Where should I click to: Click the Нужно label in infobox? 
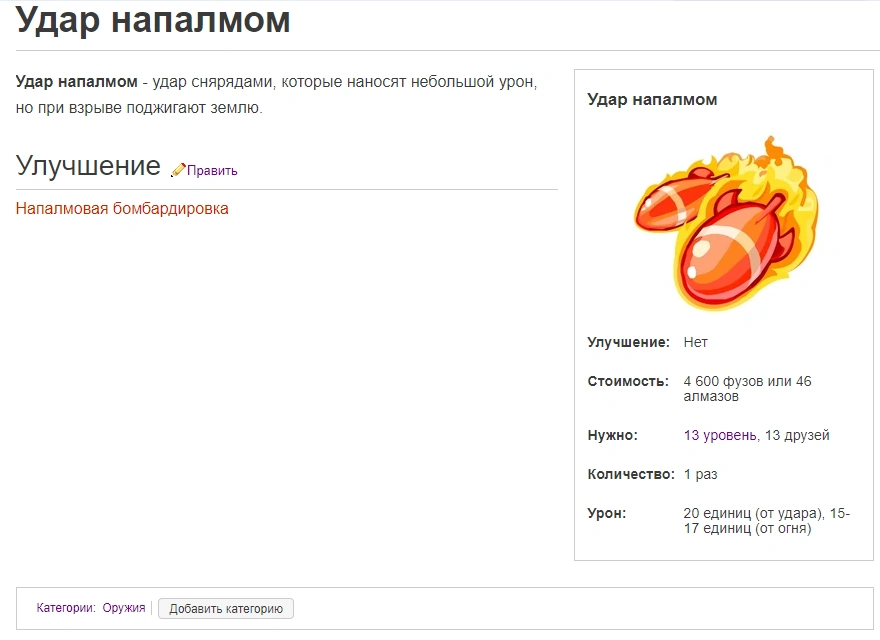pyautogui.click(x=612, y=435)
